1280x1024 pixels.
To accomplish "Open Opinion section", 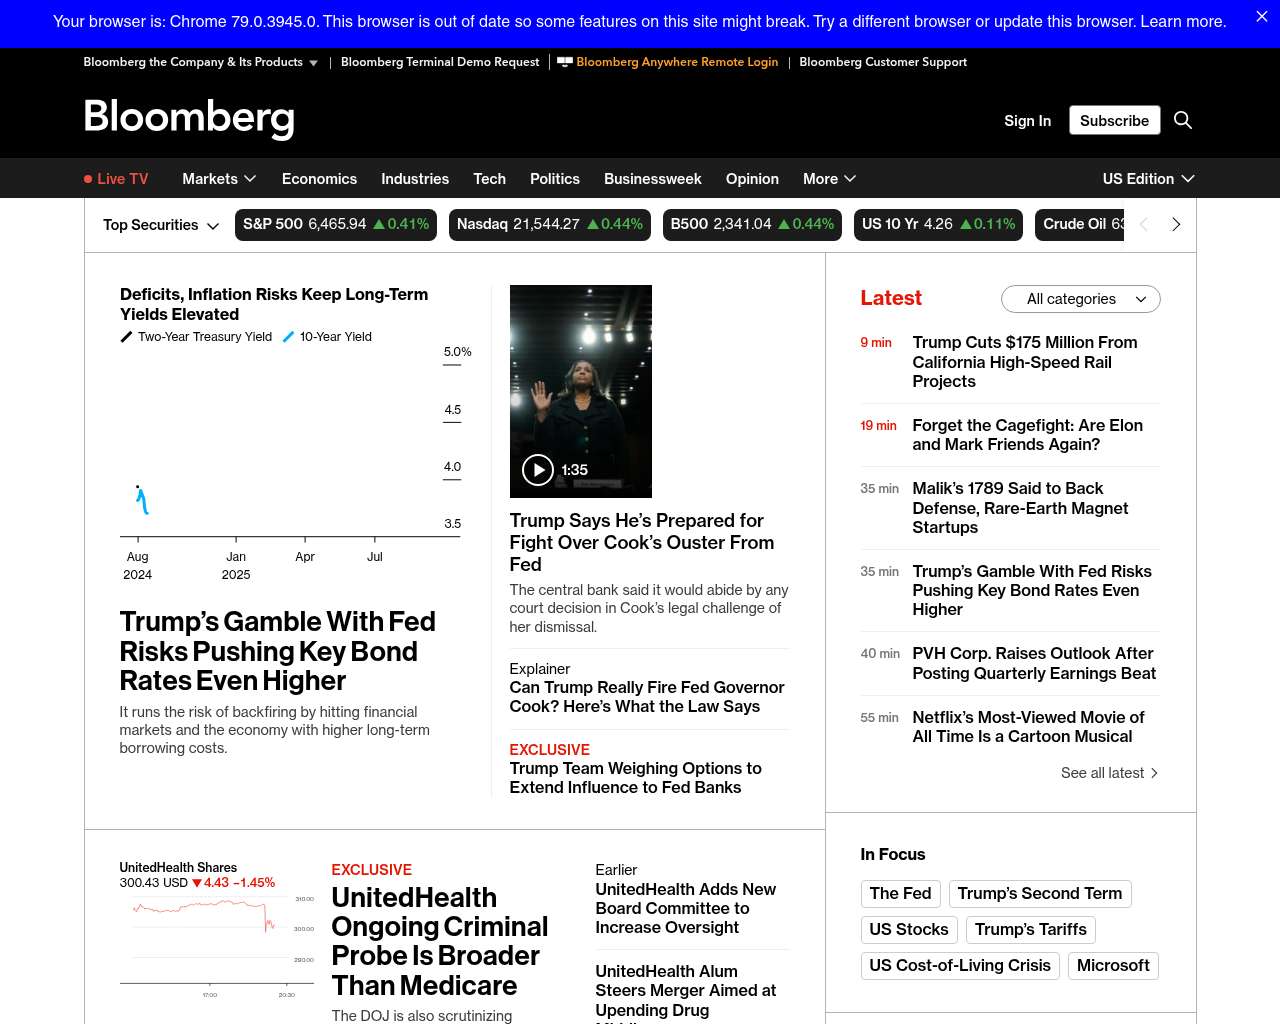I will click(752, 179).
